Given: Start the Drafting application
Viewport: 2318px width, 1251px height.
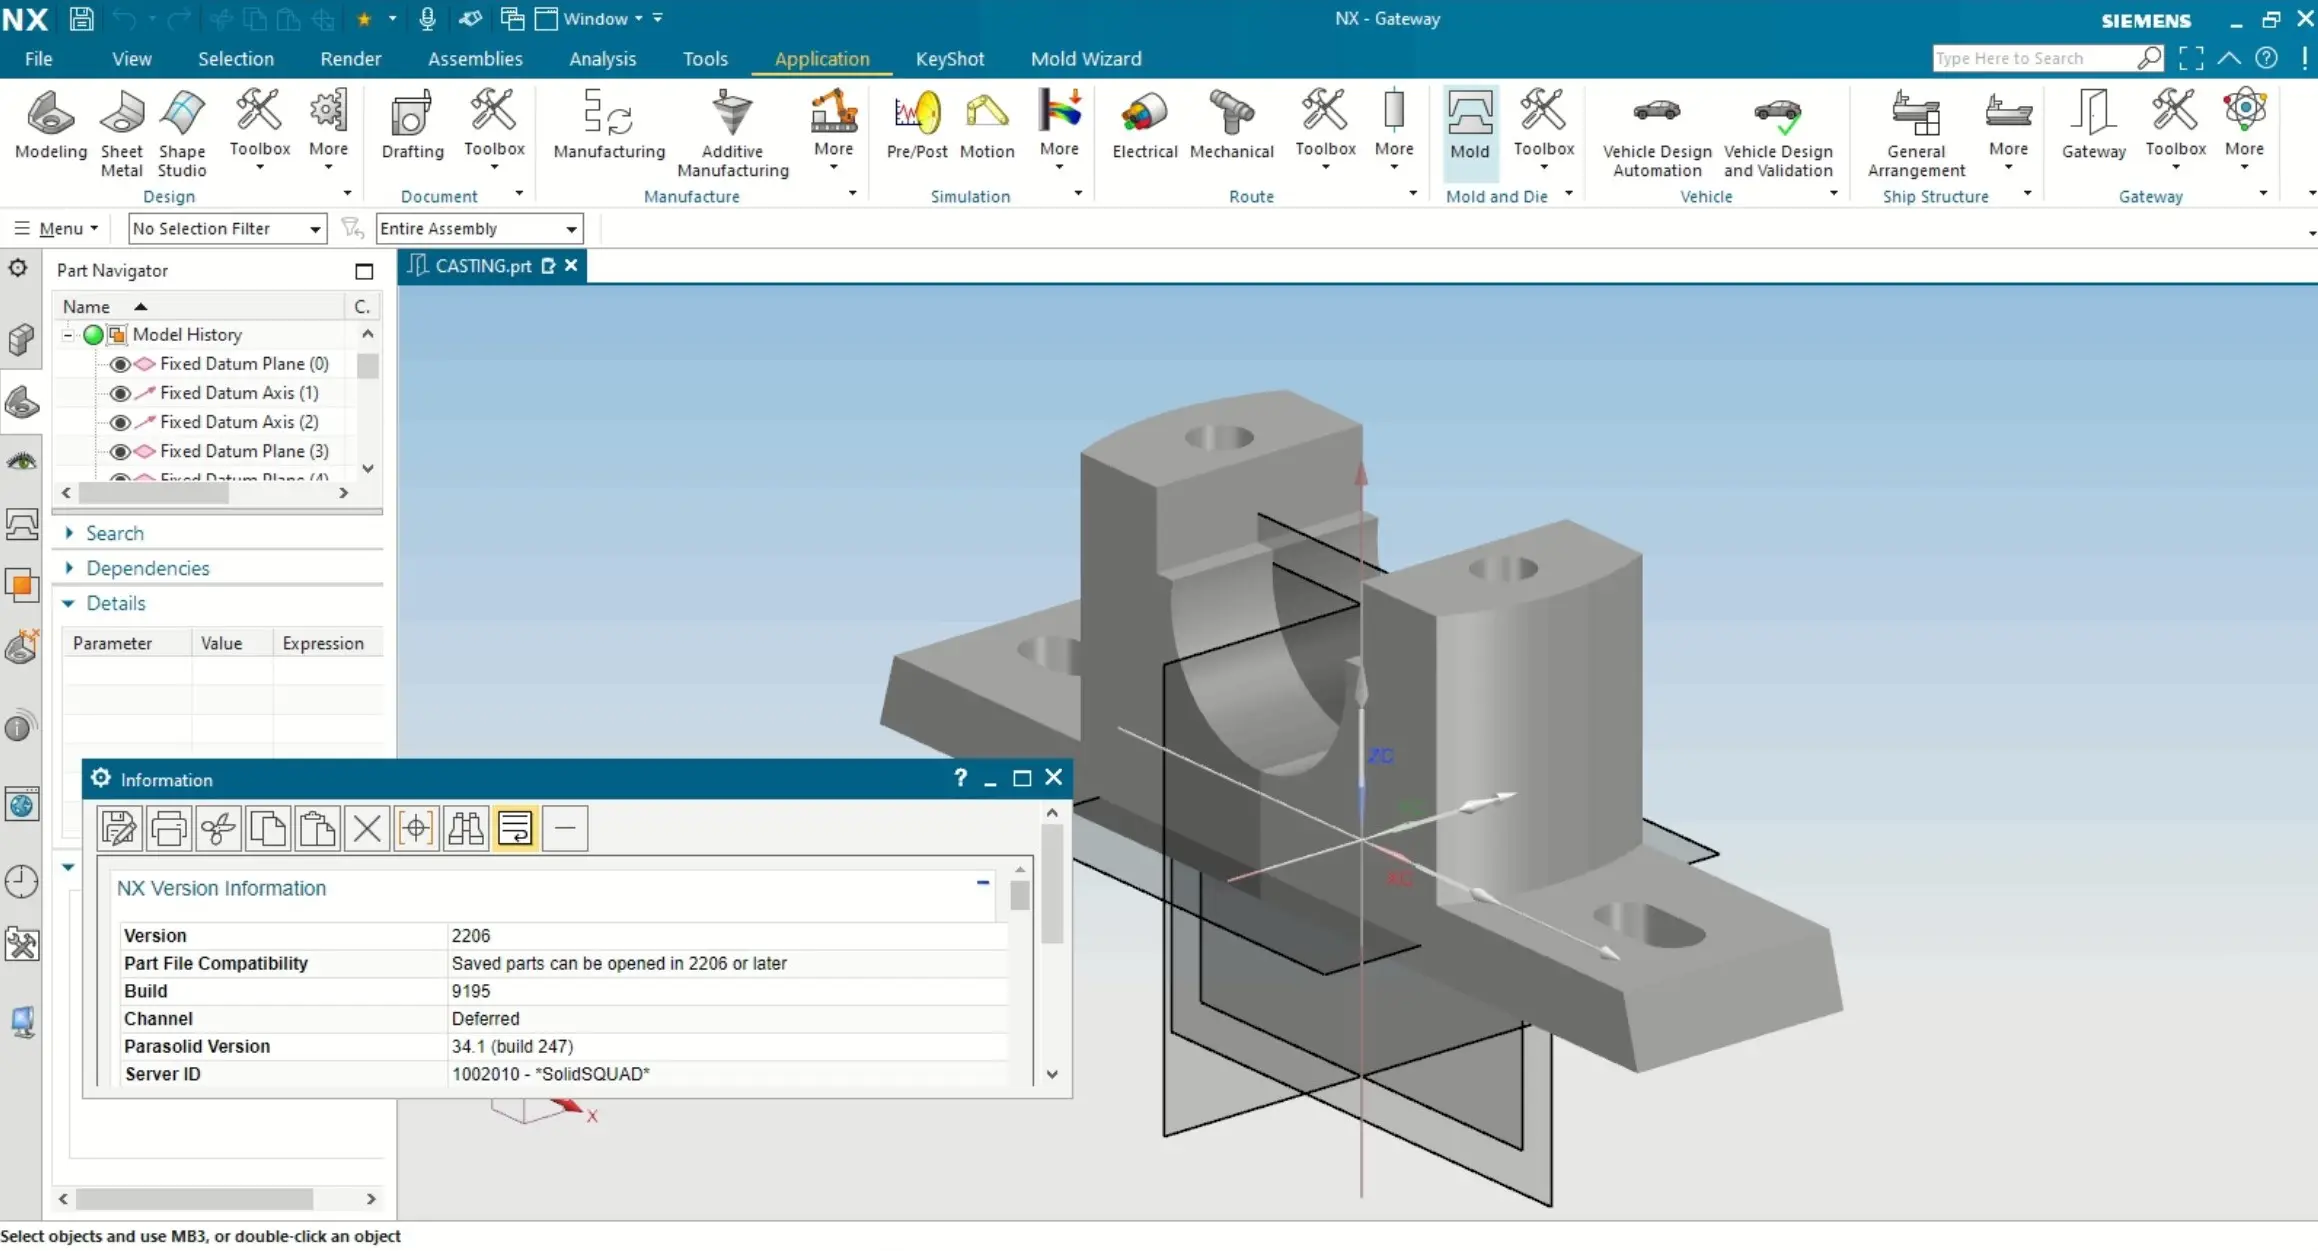Looking at the screenshot, I should click(412, 125).
